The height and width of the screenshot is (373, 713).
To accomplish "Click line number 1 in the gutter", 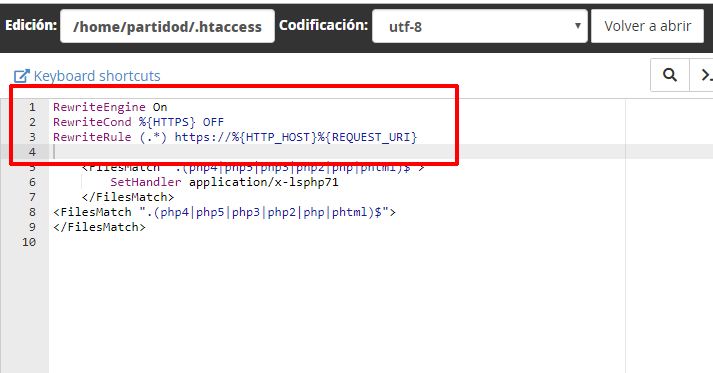I will click(x=32, y=107).
